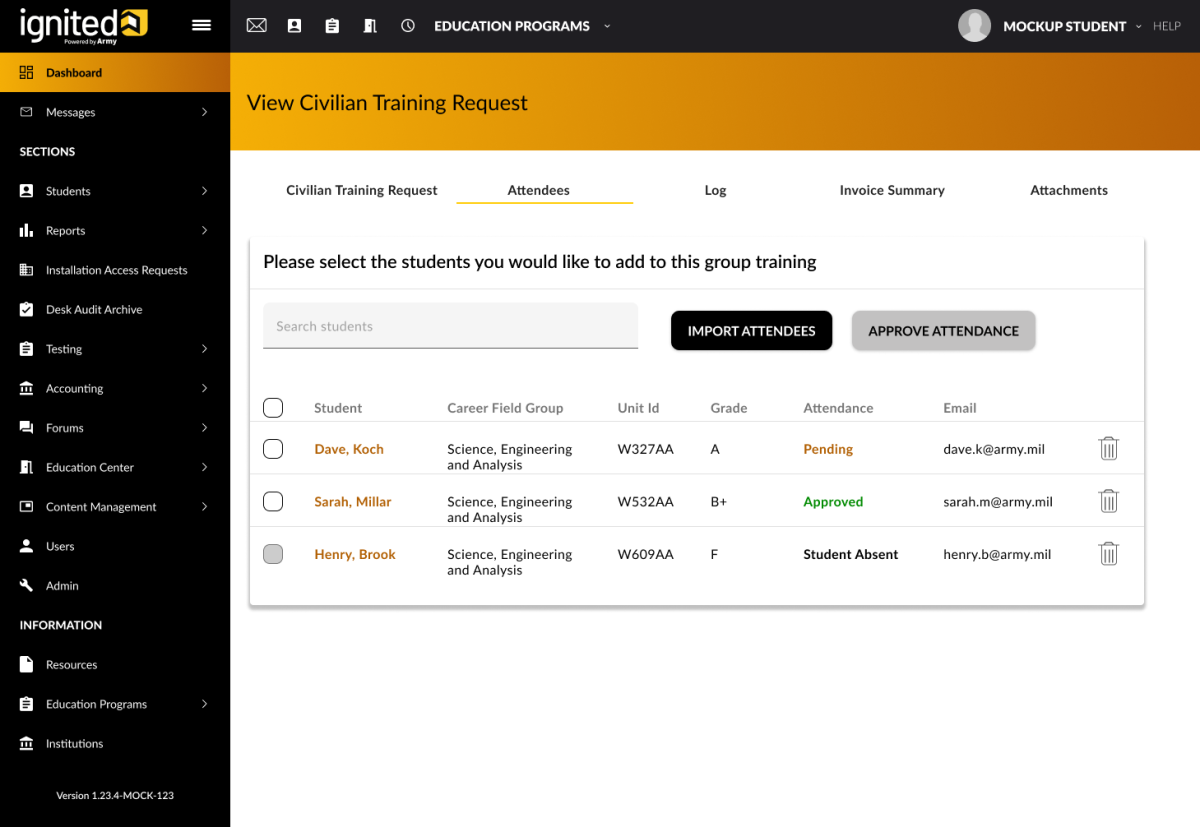The height and width of the screenshot is (827, 1200).
Task: Open the contact card icon in top bar
Action: click(294, 26)
